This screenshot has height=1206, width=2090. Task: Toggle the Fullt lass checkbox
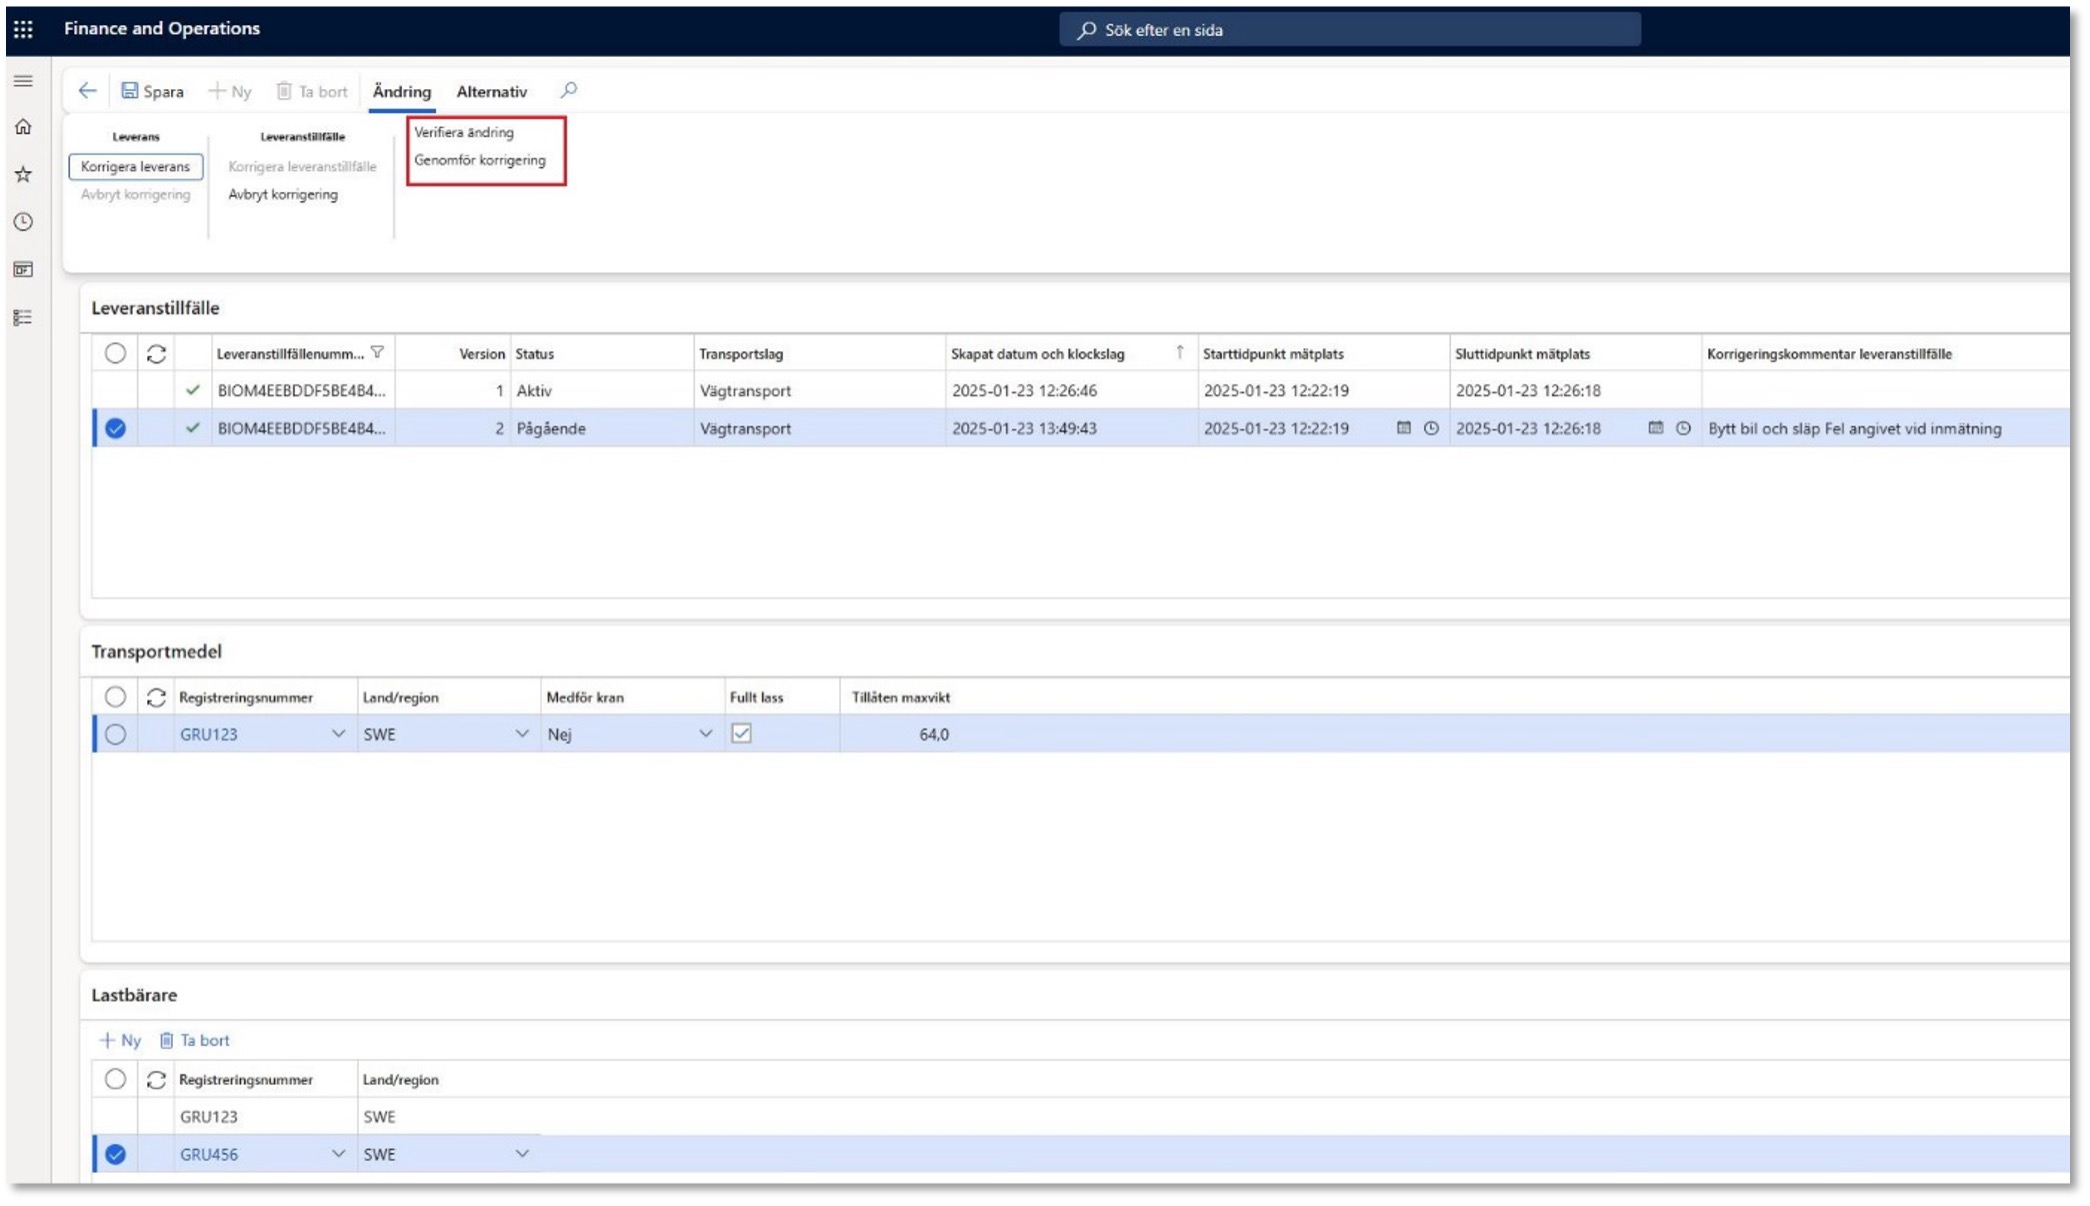point(741,734)
